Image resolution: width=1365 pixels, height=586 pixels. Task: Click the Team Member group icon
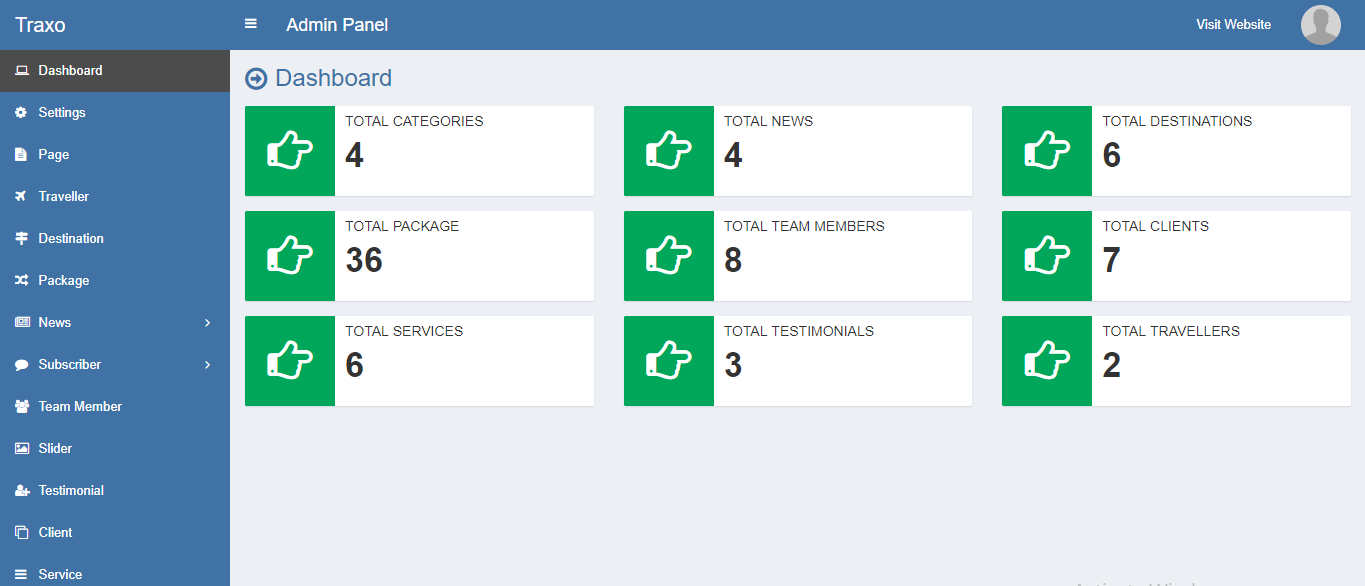21,407
